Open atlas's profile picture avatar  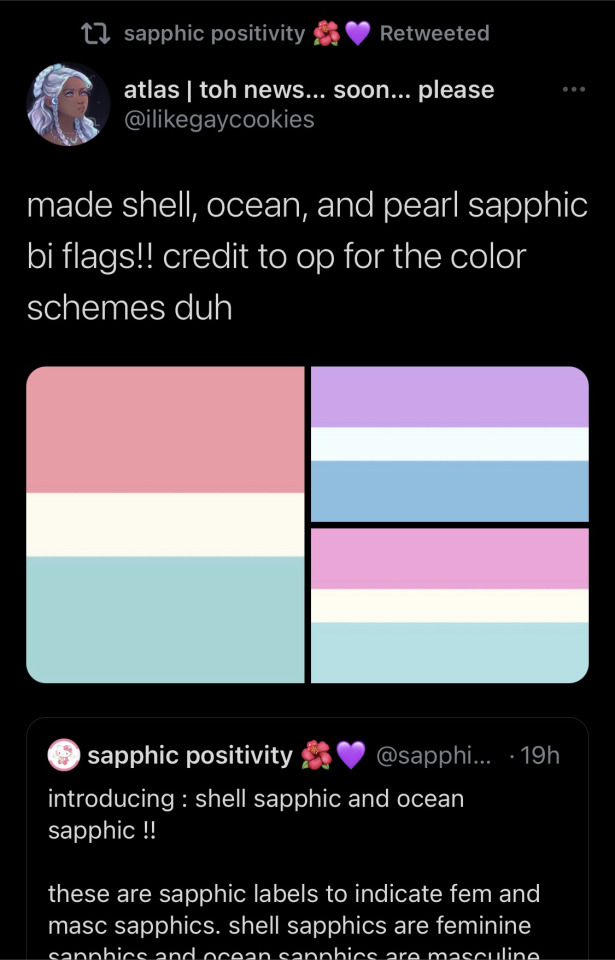[x=68, y=104]
